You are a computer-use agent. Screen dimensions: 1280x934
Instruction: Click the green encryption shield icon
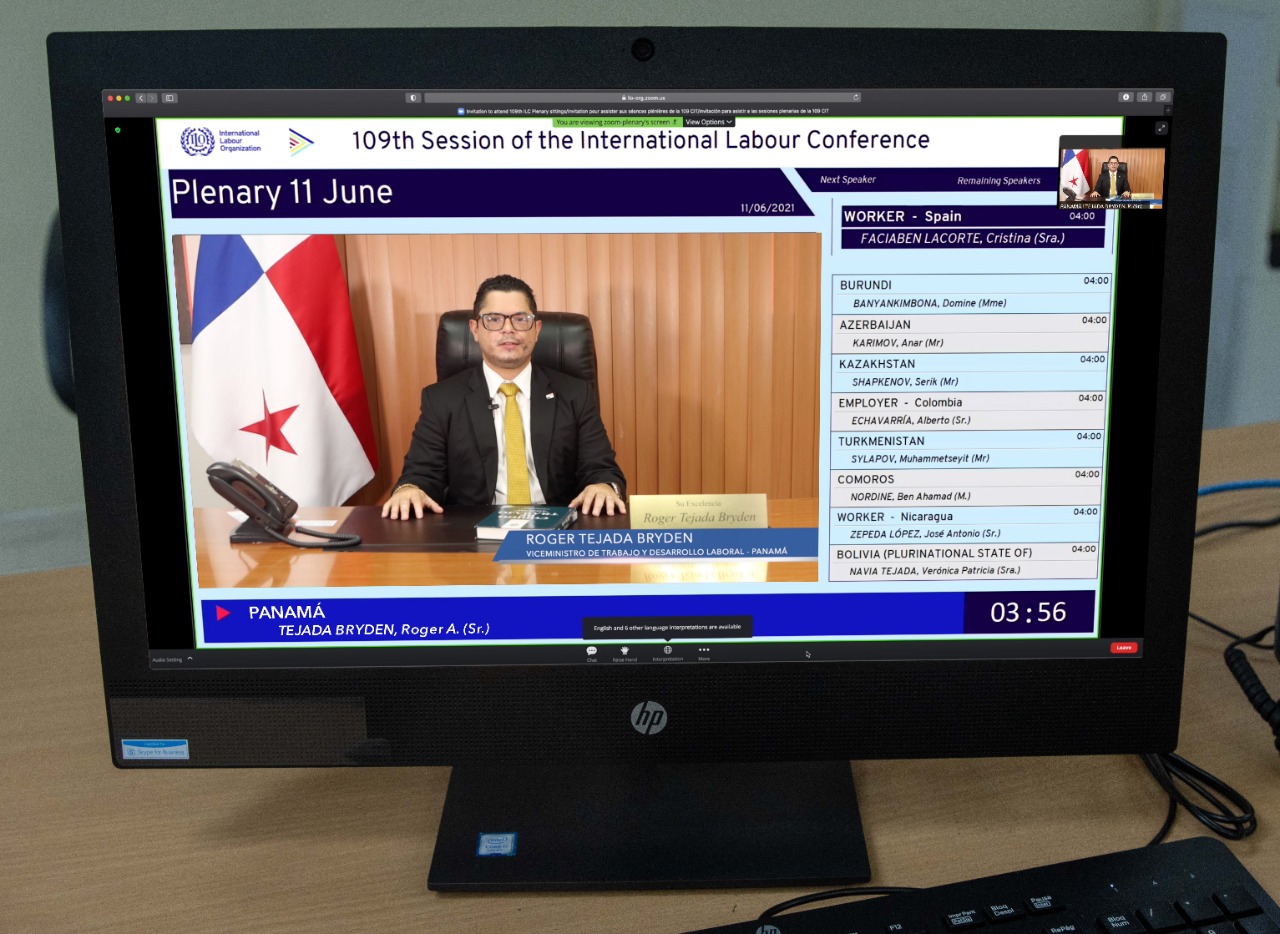(118, 130)
